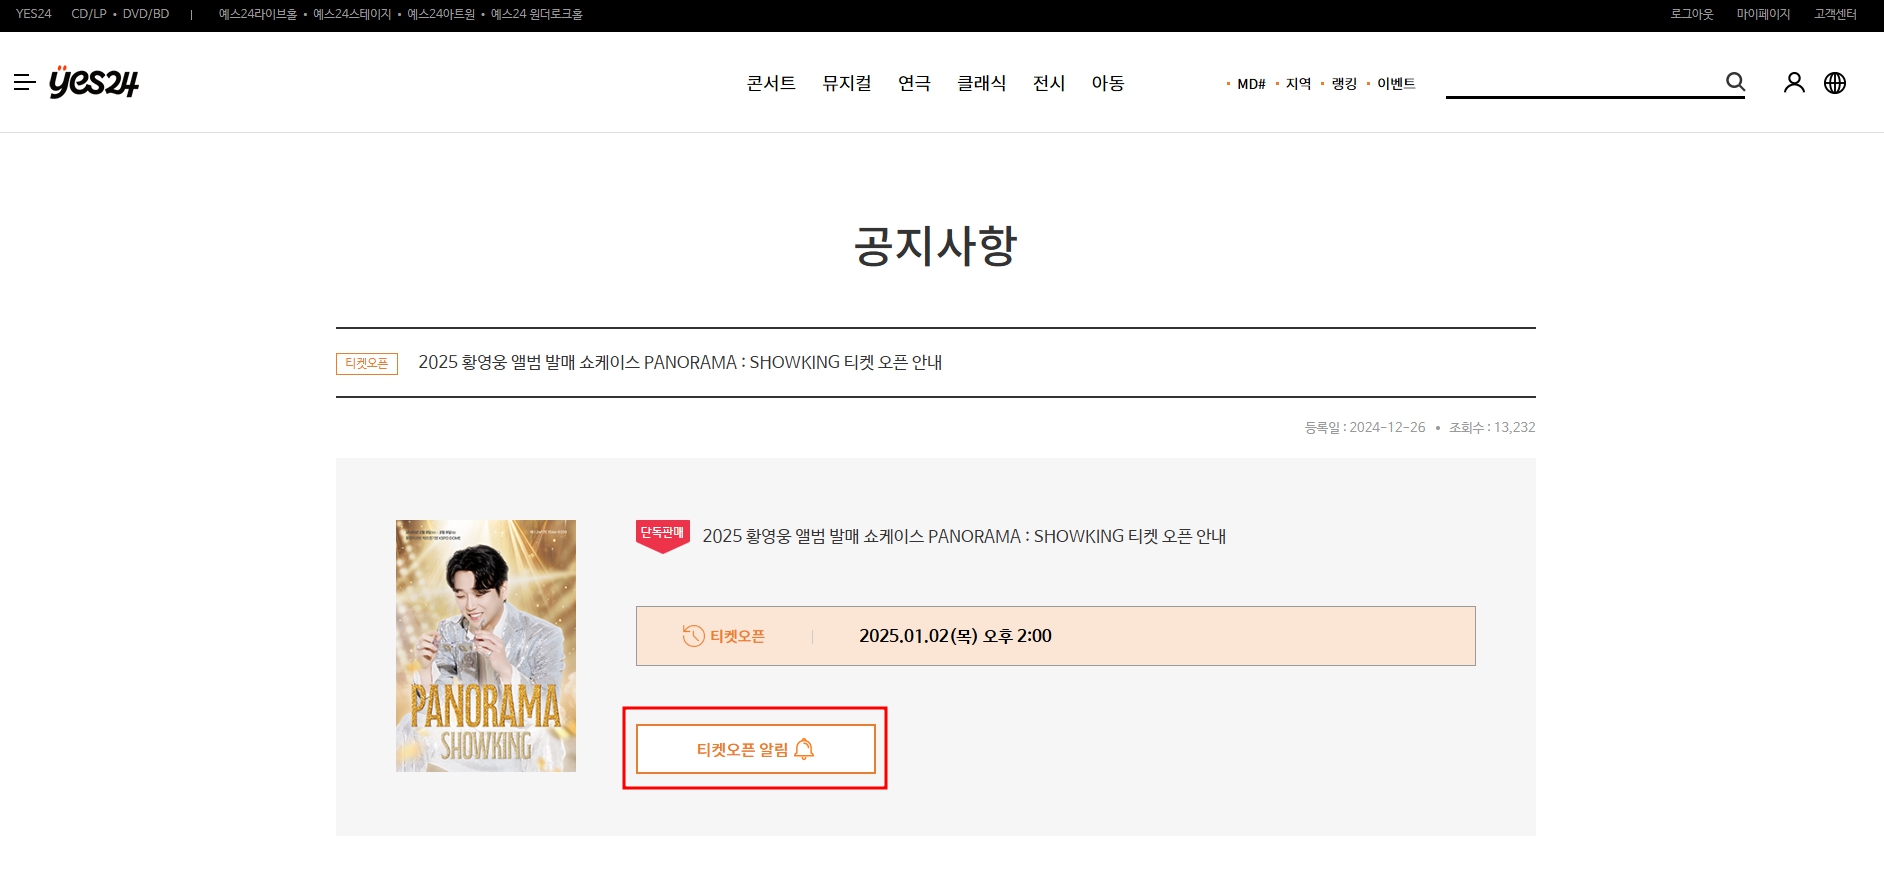The width and height of the screenshot is (1884, 869).
Task: Click the PANORAMA SHOWKING poster thumbnail
Action: click(x=486, y=646)
